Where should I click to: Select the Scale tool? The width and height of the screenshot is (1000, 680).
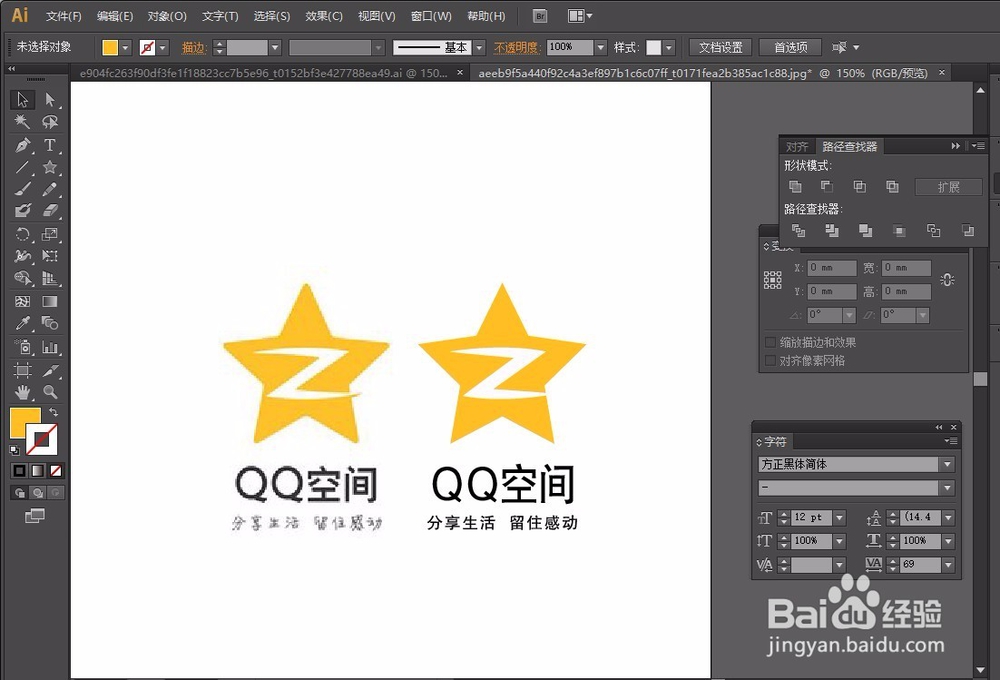click(x=50, y=234)
